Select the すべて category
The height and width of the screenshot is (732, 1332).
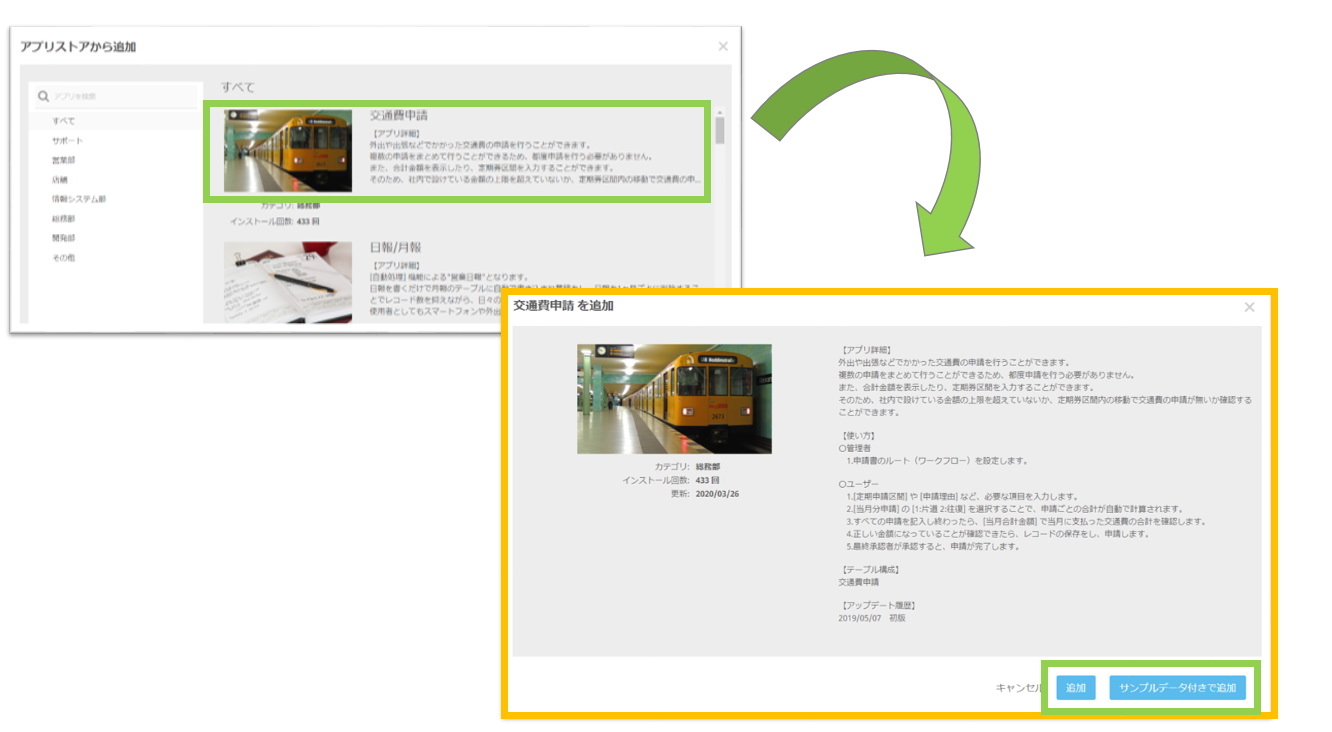pyautogui.click(x=64, y=120)
